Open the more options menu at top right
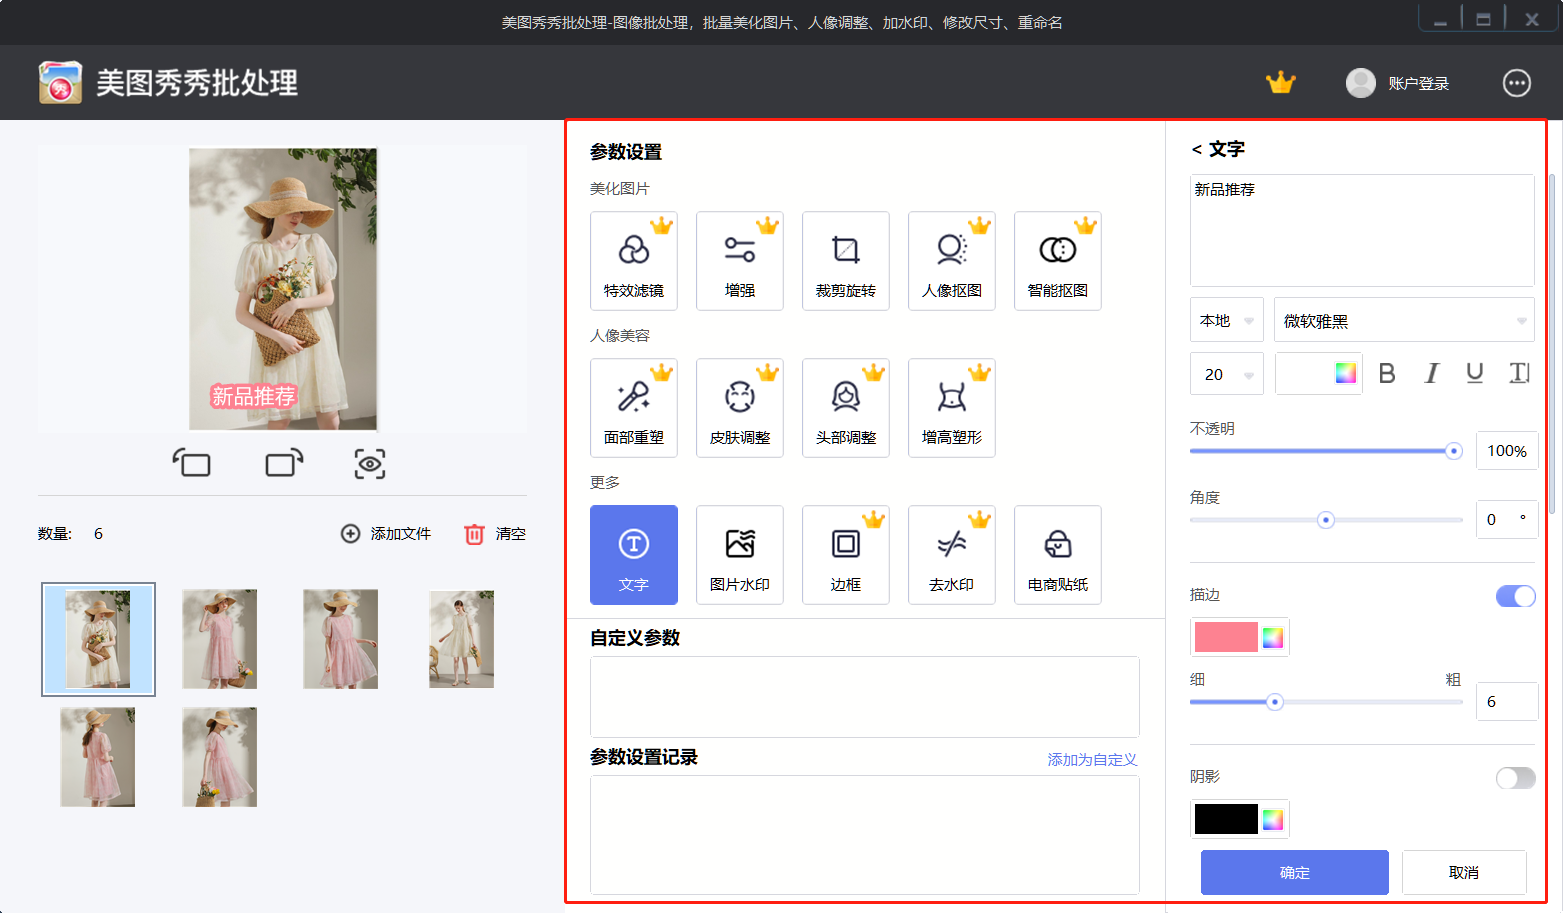 click(x=1516, y=83)
